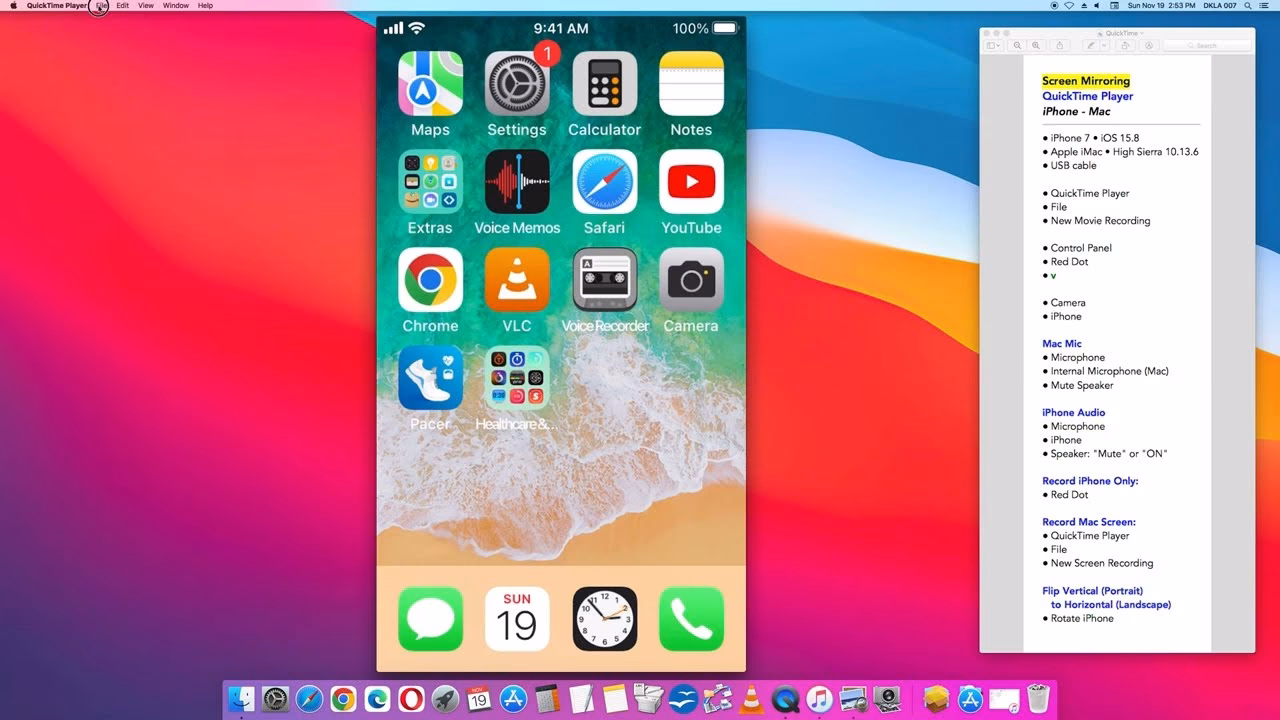Open VLC from the iPhone home screen

(x=517, y=281)
